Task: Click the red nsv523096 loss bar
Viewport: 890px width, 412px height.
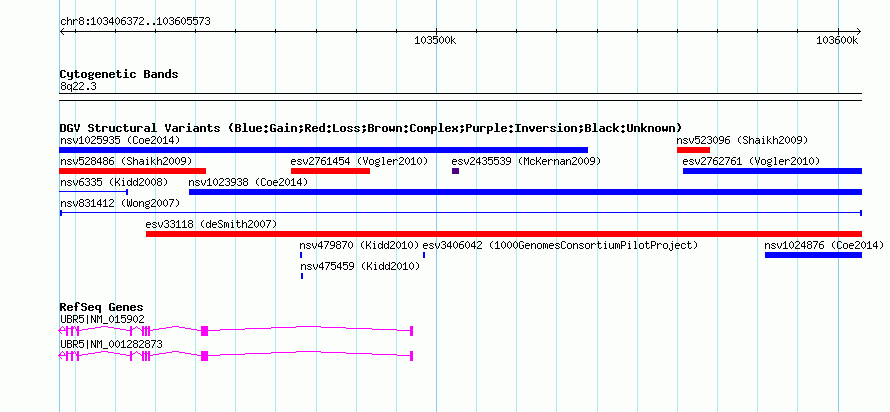Action: [x=693, y=150]
